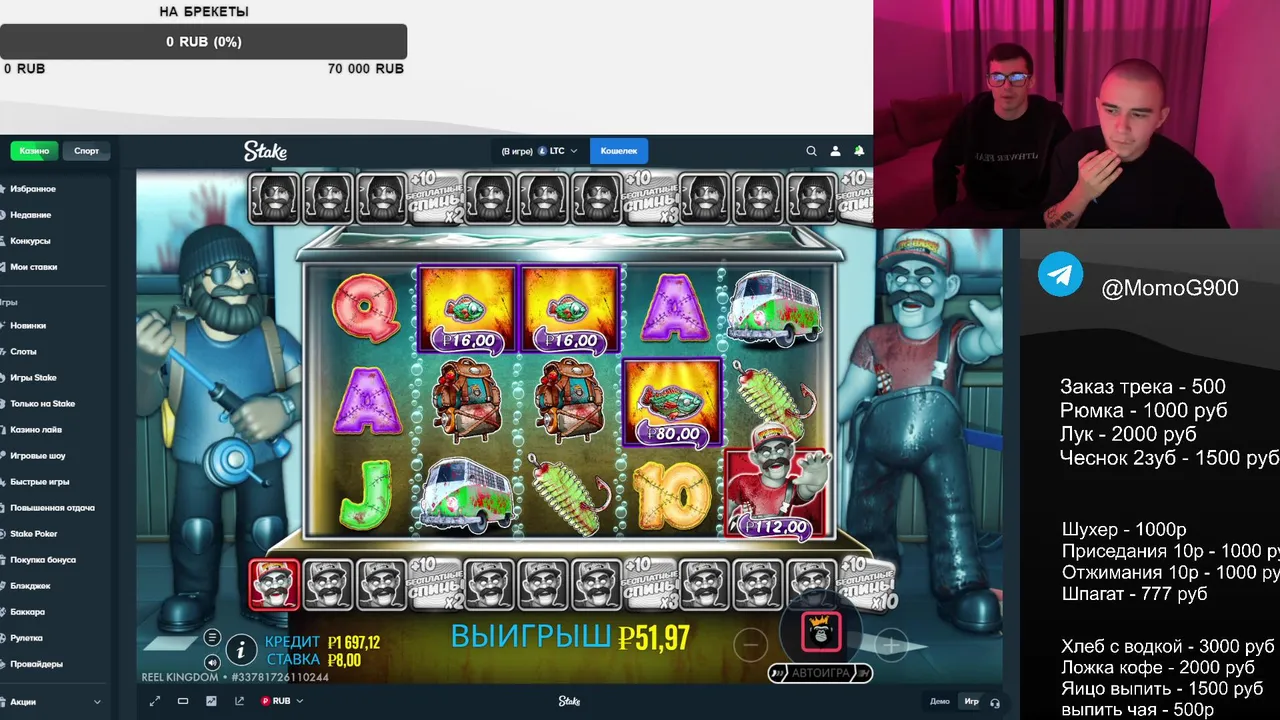
Task: Open Покупка бонуса category
Action: [42, 560]
